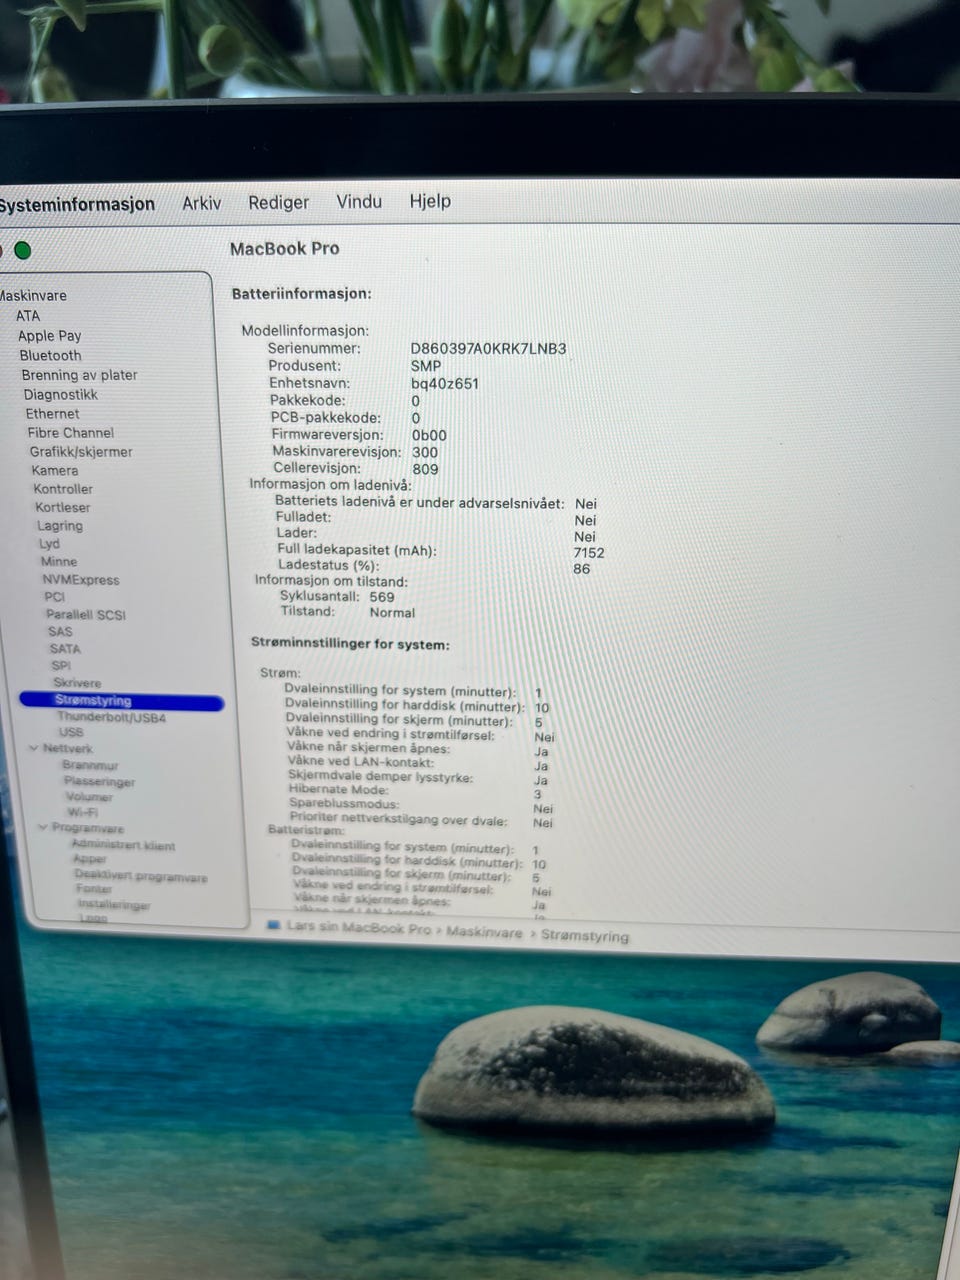This screenshot has width=960, height=1280.
Task: Open the Rediger menu
Action: click(x=278, y=202)
